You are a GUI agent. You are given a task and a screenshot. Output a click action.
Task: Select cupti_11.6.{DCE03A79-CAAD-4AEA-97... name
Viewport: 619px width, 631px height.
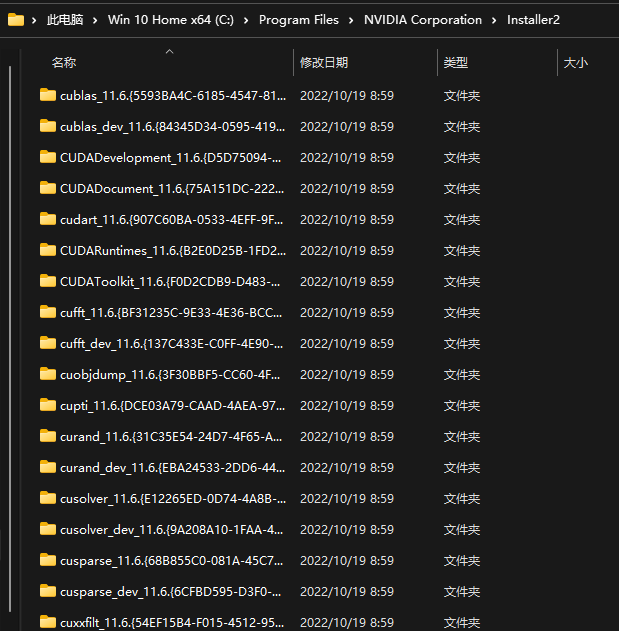(x=172, y=406)
